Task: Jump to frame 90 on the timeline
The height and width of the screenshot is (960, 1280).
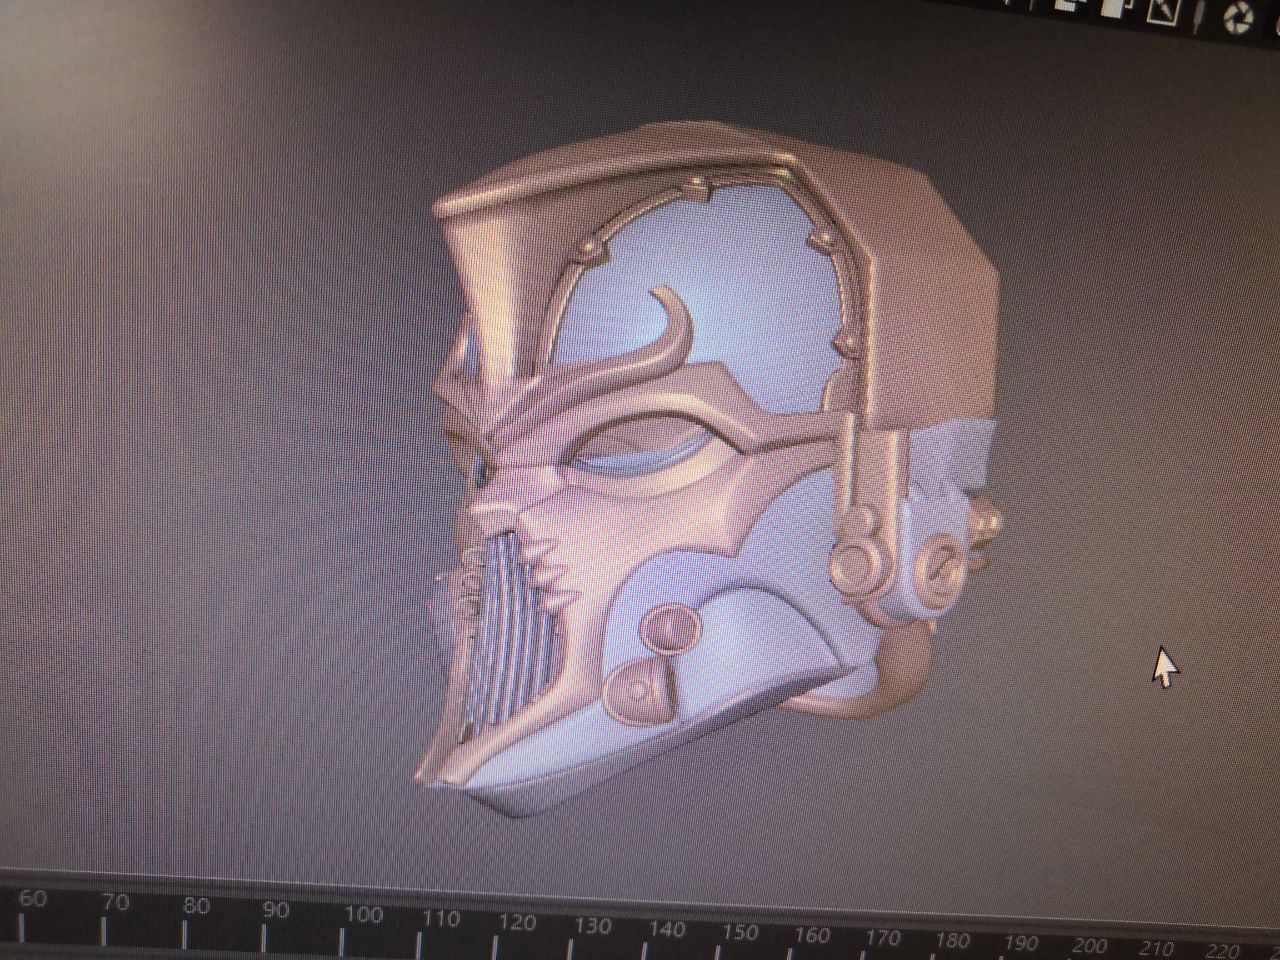Action: (274, 911)
